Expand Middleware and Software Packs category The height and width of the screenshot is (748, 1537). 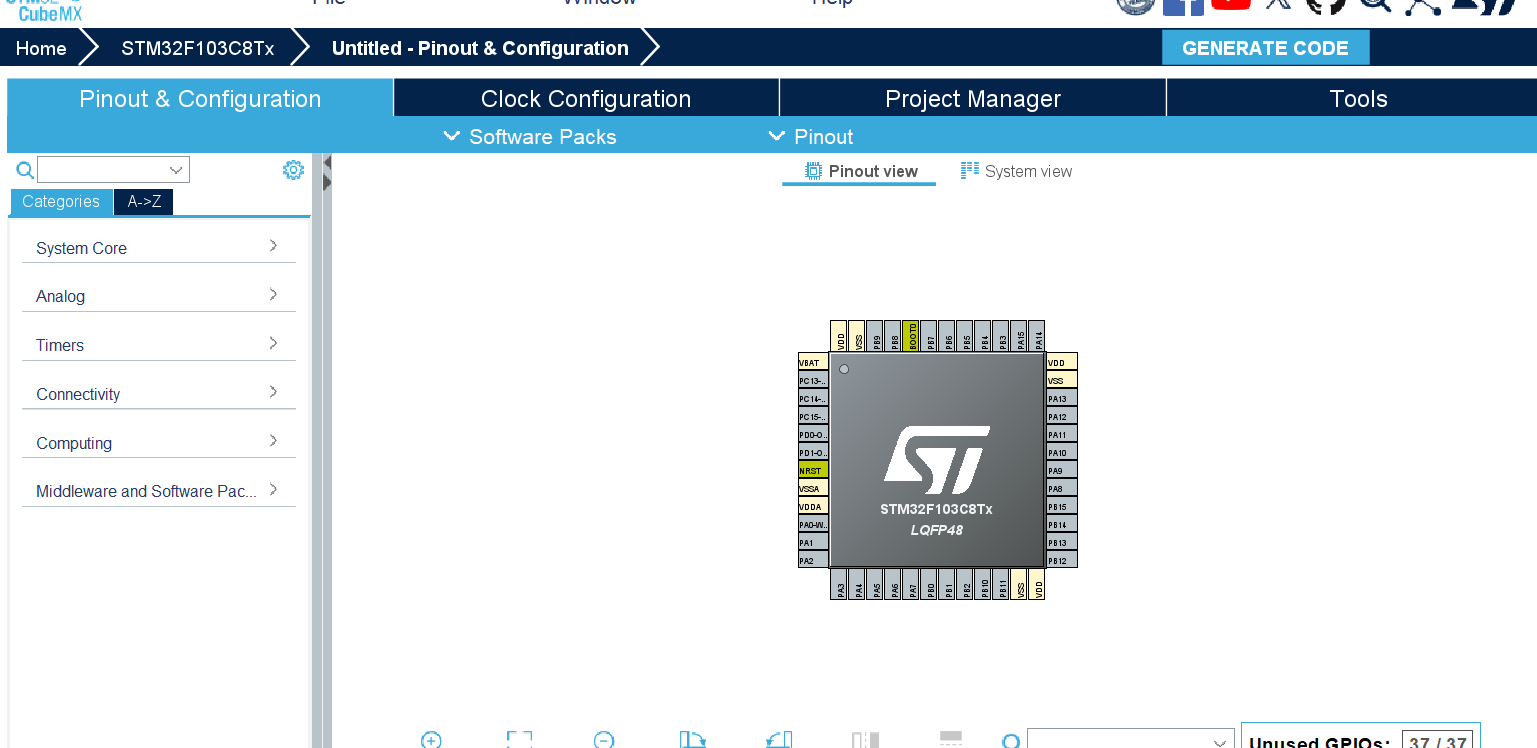159,490
